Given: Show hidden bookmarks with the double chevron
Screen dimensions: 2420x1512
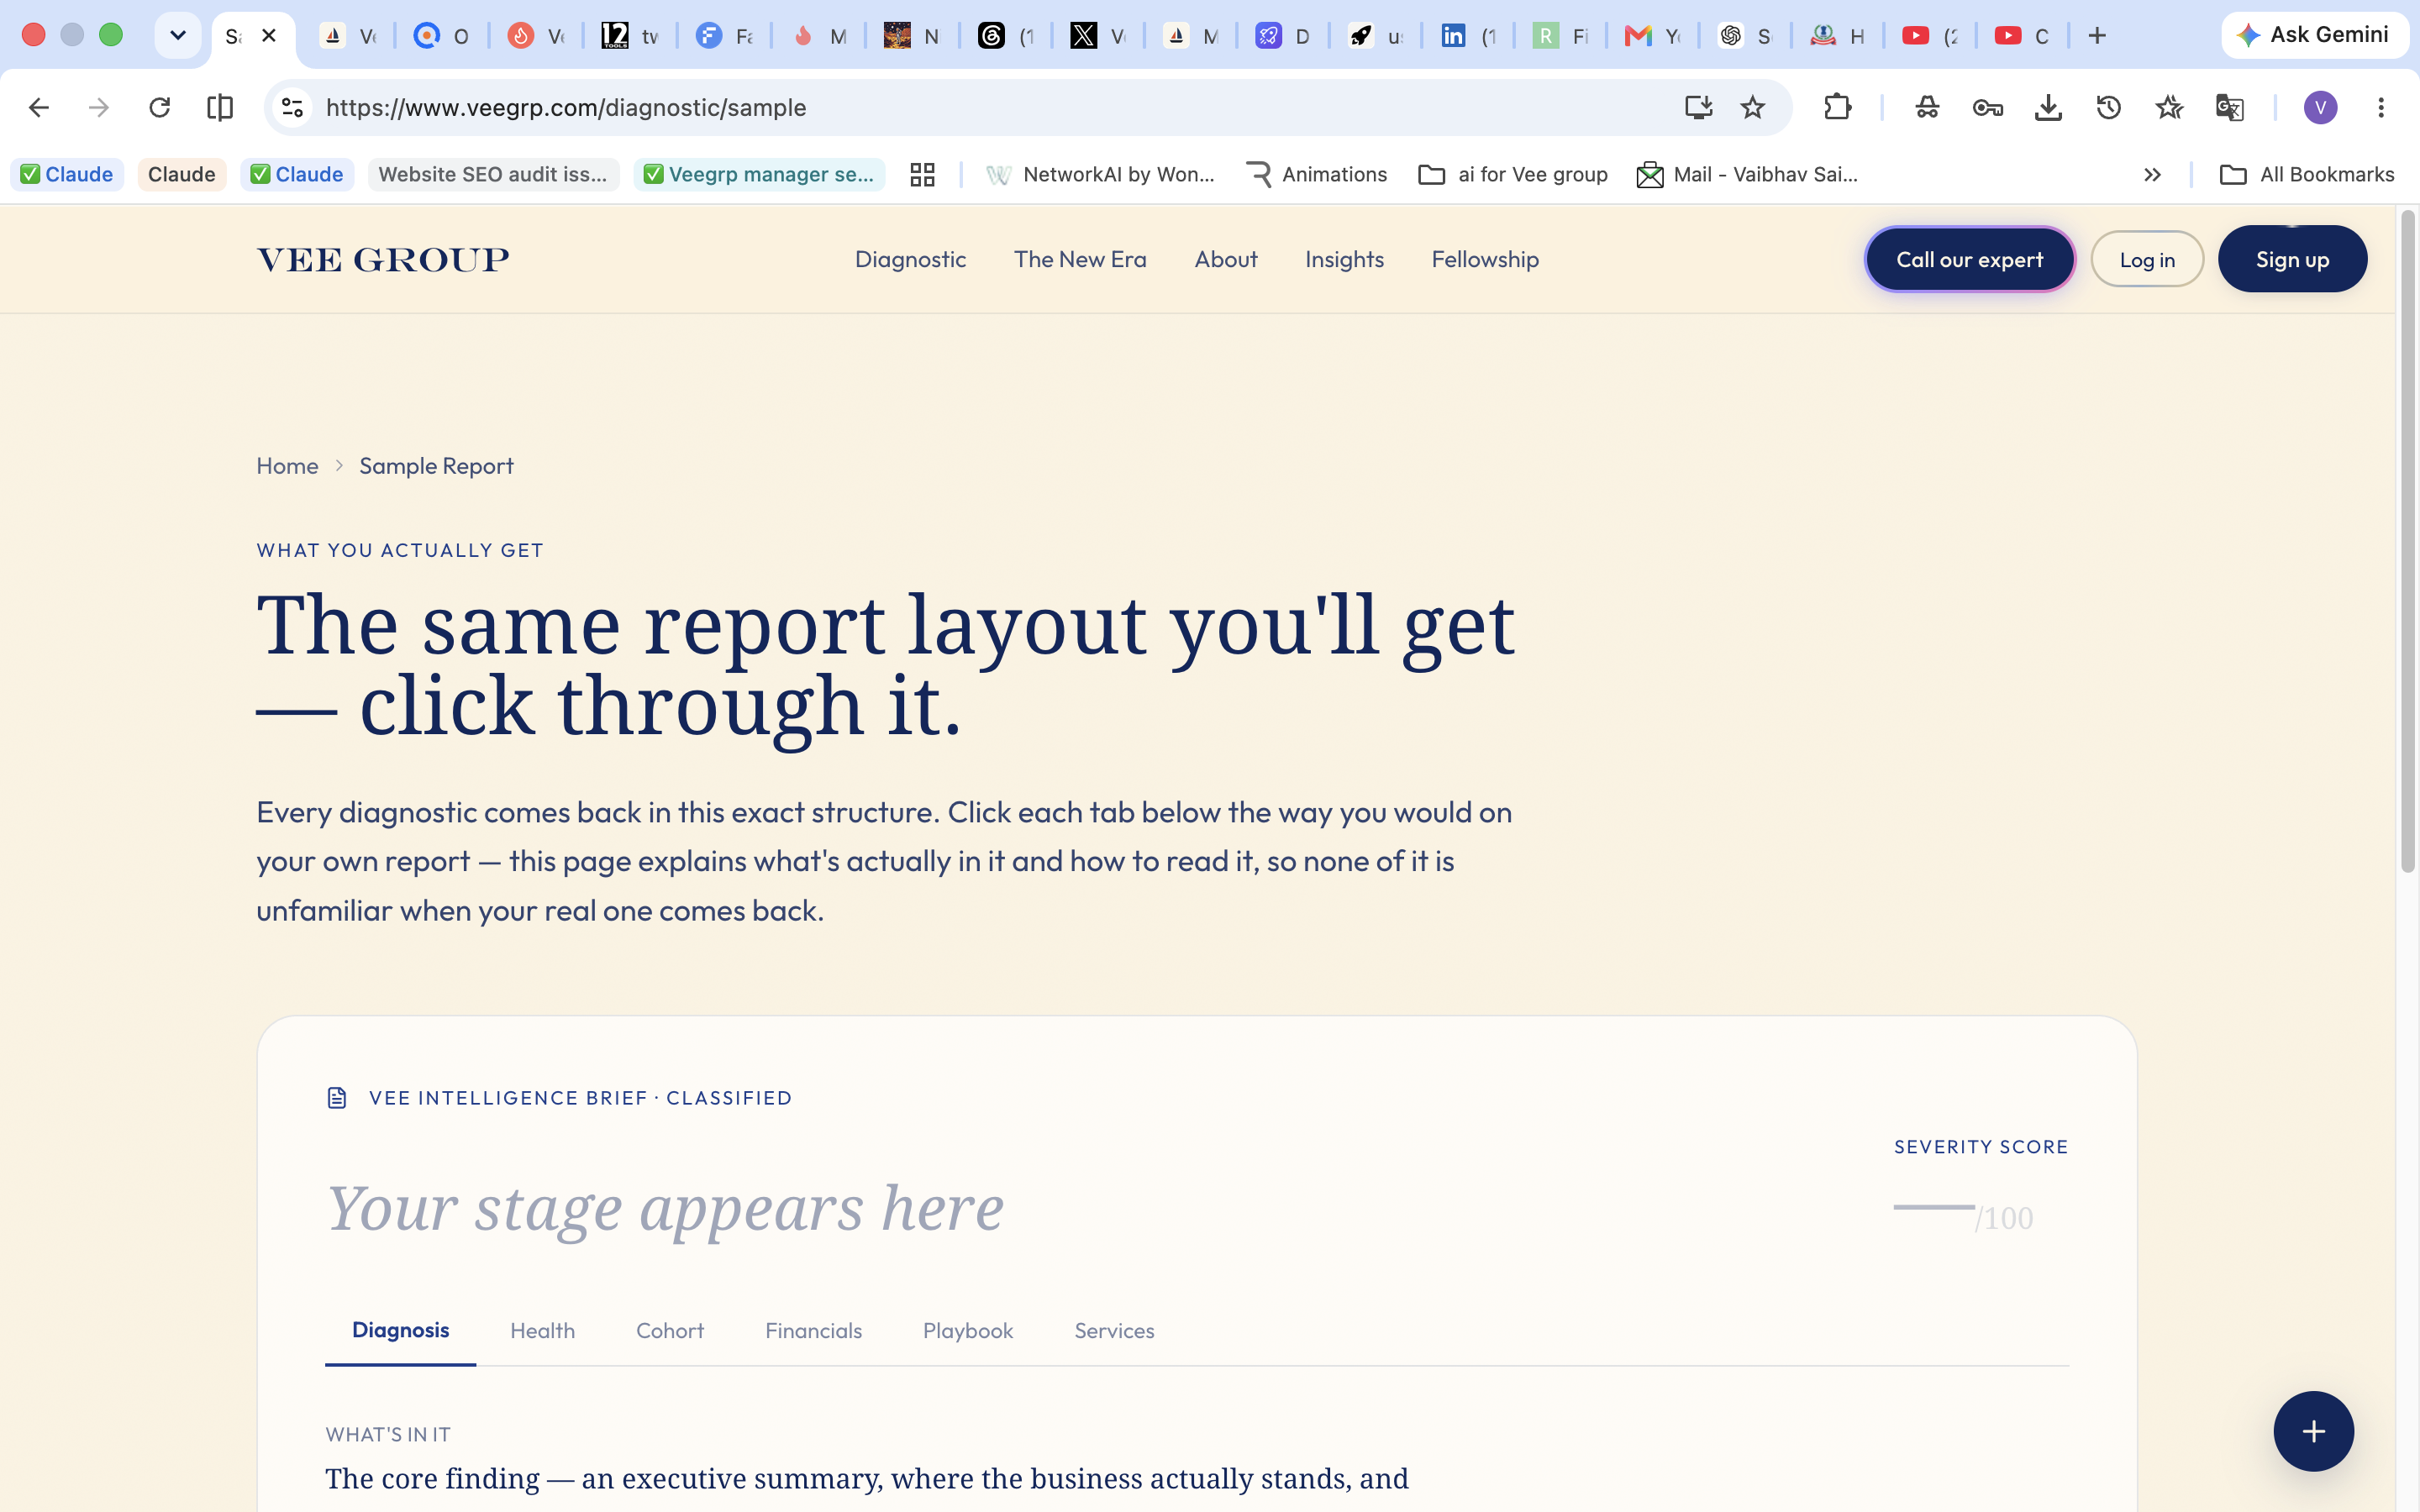Looking at the screenshot, I should [x=2152, y=174].
